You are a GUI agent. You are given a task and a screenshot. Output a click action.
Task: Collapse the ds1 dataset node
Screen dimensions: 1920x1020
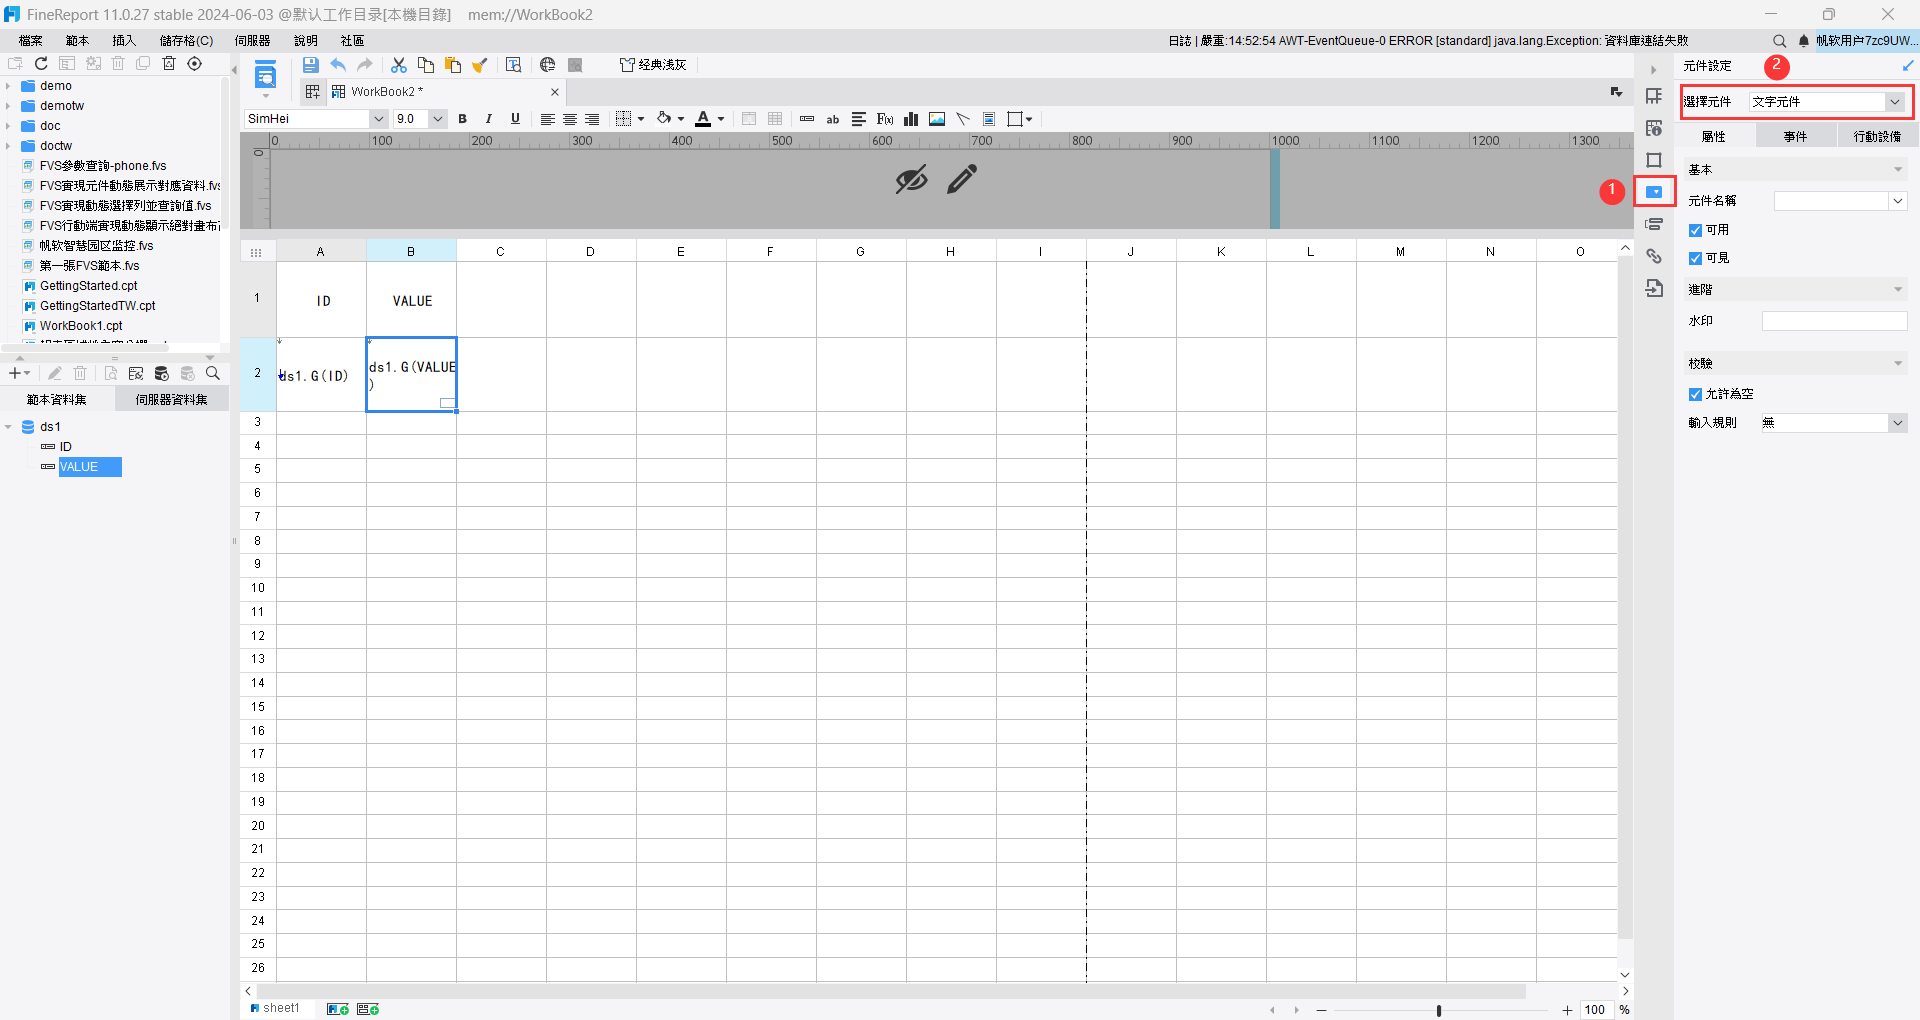click(x=8, y=427)
